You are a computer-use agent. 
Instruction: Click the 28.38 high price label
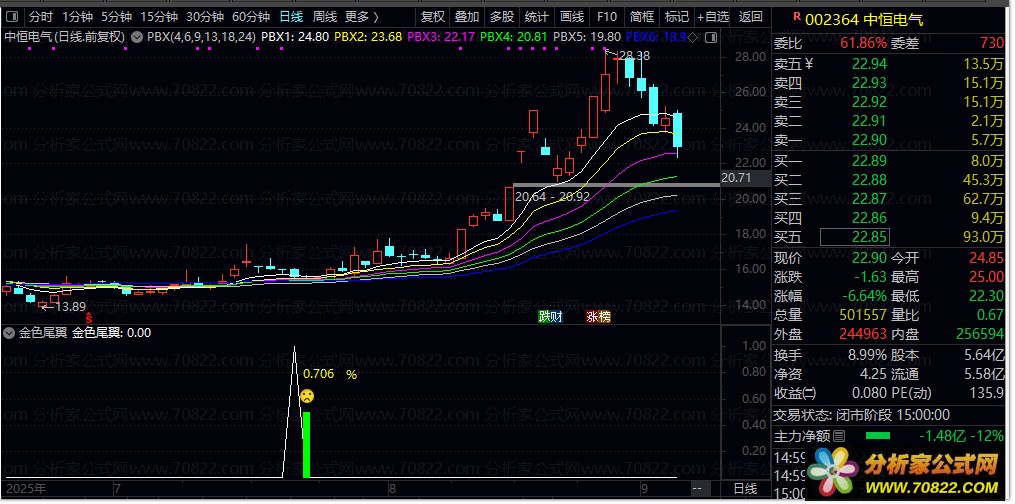pos(634,55)
